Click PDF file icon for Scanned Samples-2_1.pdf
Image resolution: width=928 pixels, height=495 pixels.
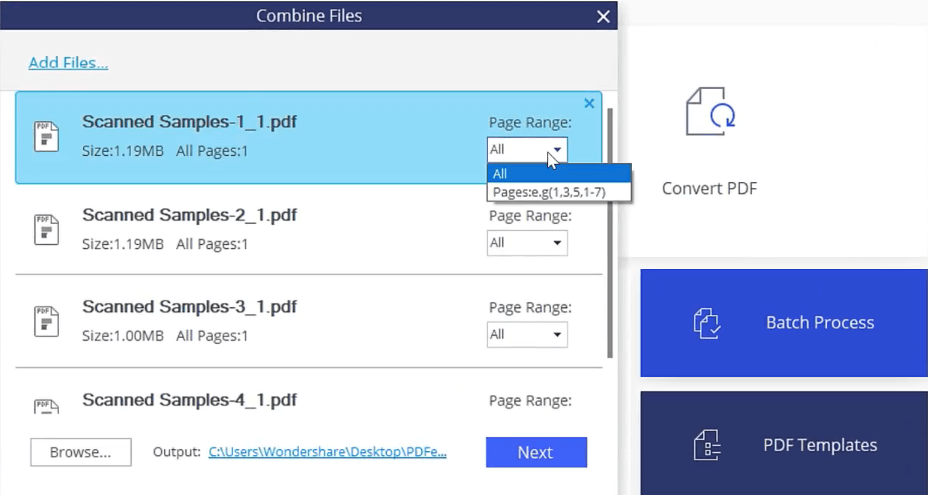(47, 230)
